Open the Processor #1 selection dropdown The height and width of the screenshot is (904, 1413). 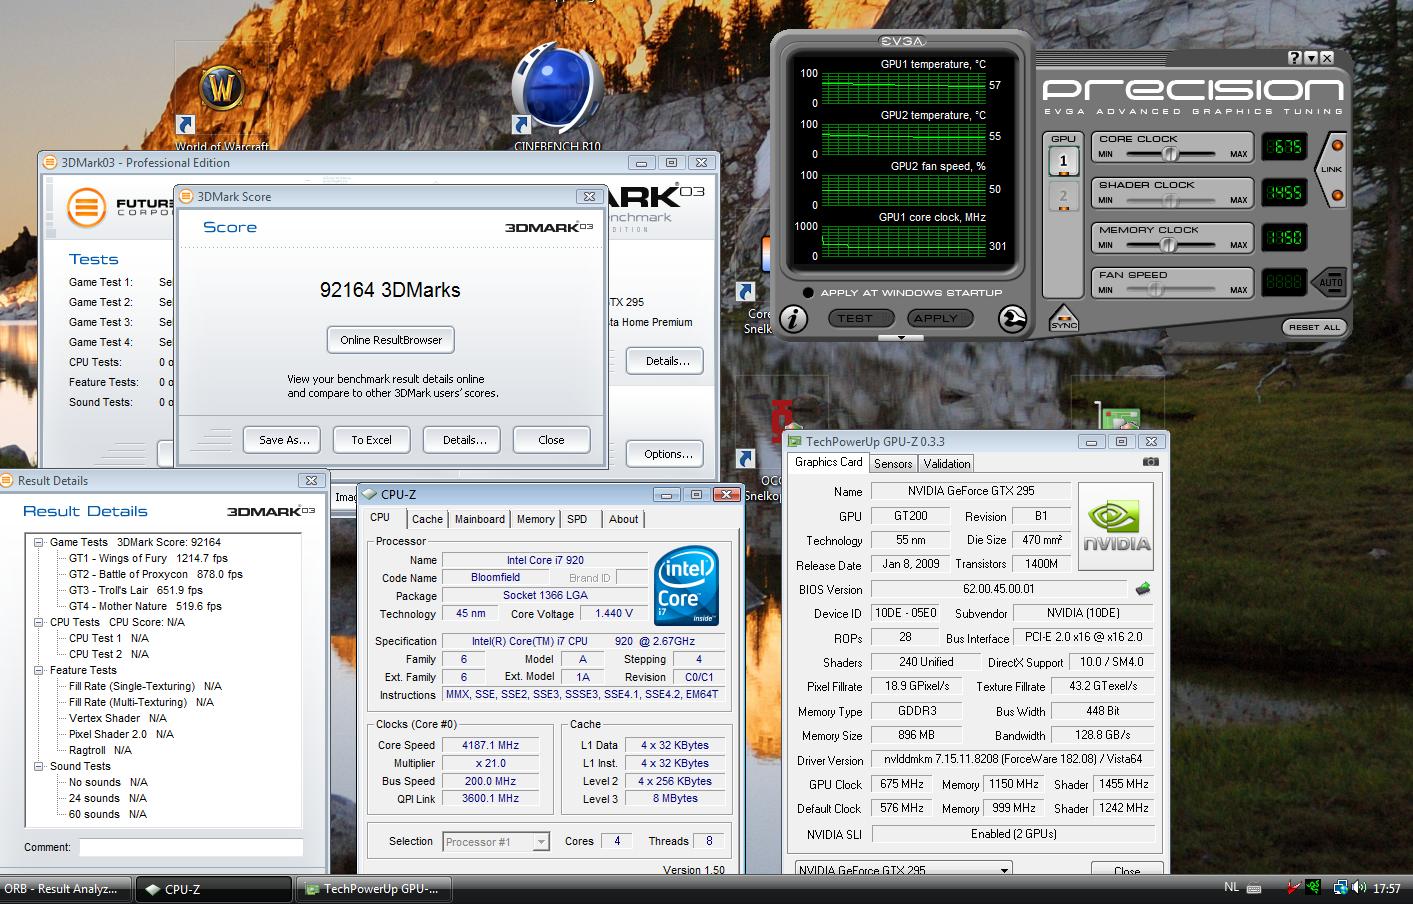[540, 842]
